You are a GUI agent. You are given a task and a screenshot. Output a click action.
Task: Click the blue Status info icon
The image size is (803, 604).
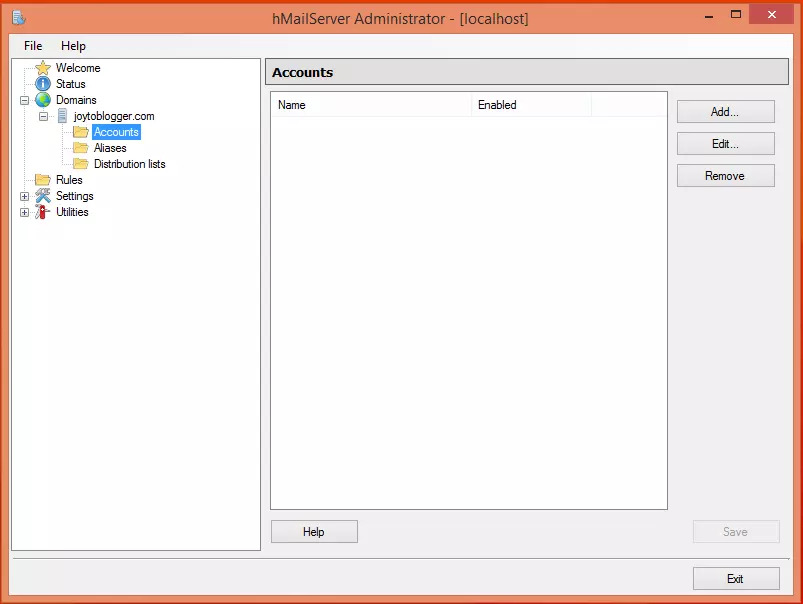tap(43, 84)
